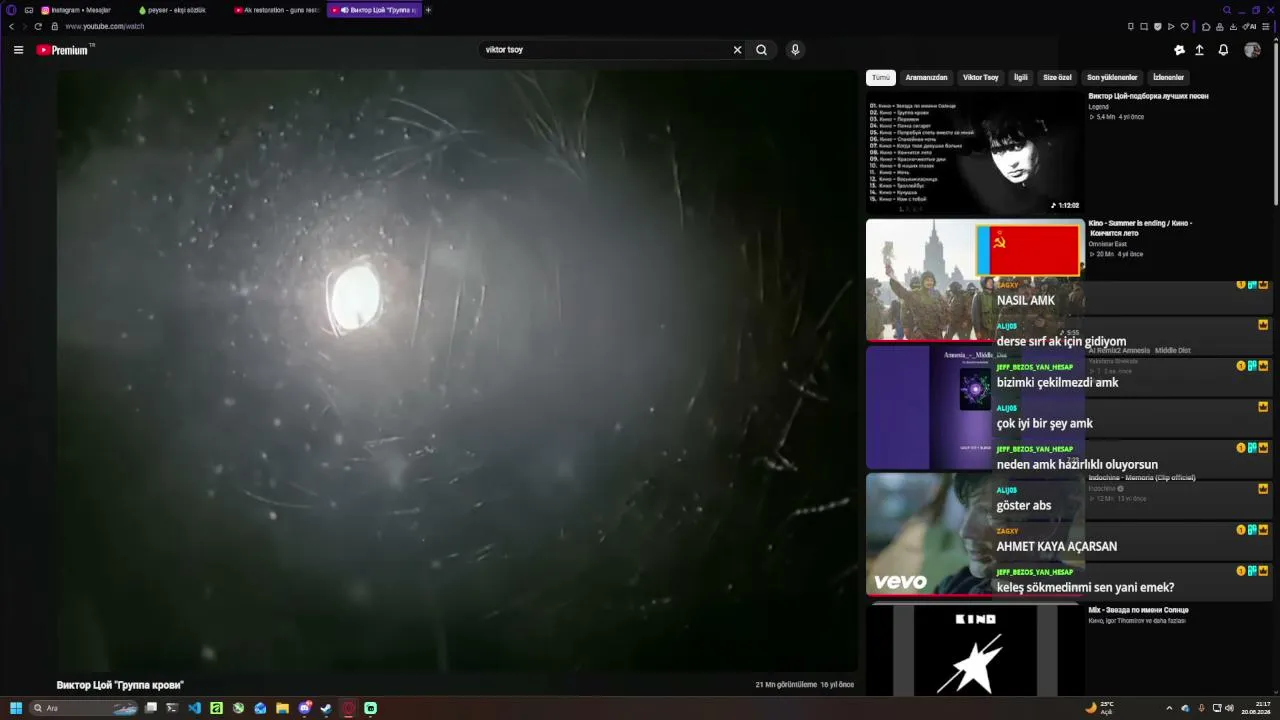The width and height of the screenshot is (1280, 720).
Task: Open the YouTube create video icon
Action: pos(1179,50)
